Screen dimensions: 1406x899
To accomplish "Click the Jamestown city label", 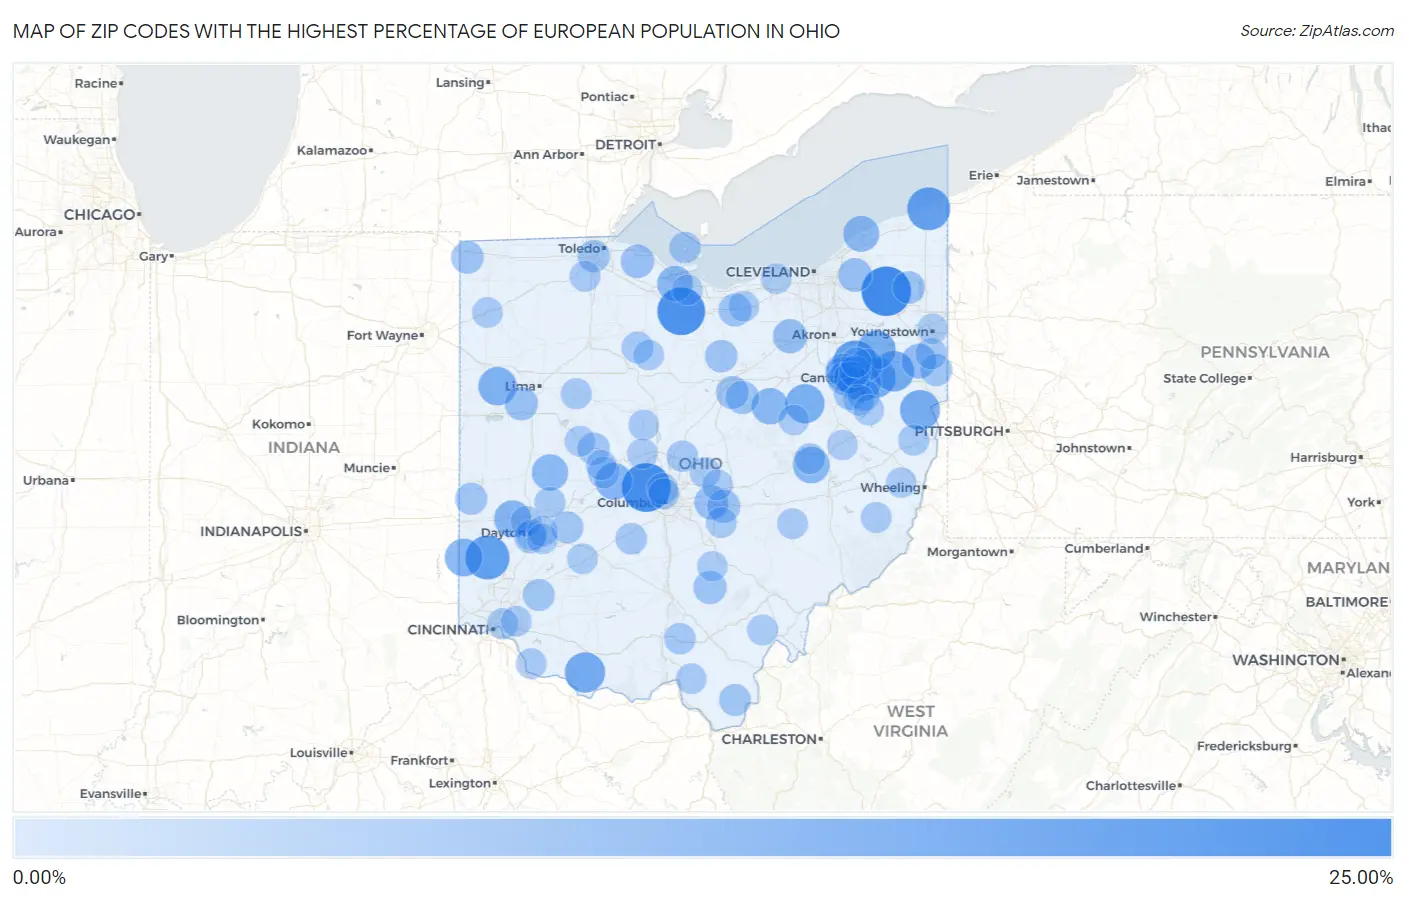I will pos(1052,180).
